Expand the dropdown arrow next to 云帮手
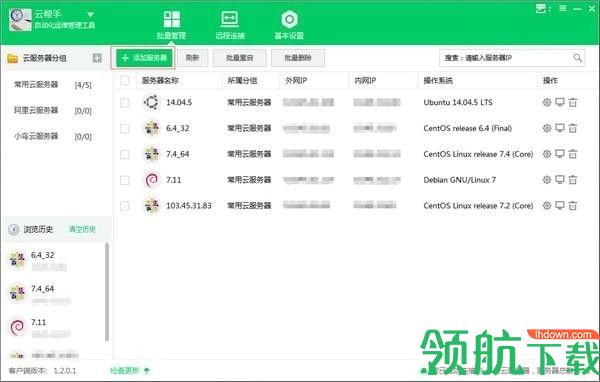This screenshot has height=382, width=600. (91, 15)
